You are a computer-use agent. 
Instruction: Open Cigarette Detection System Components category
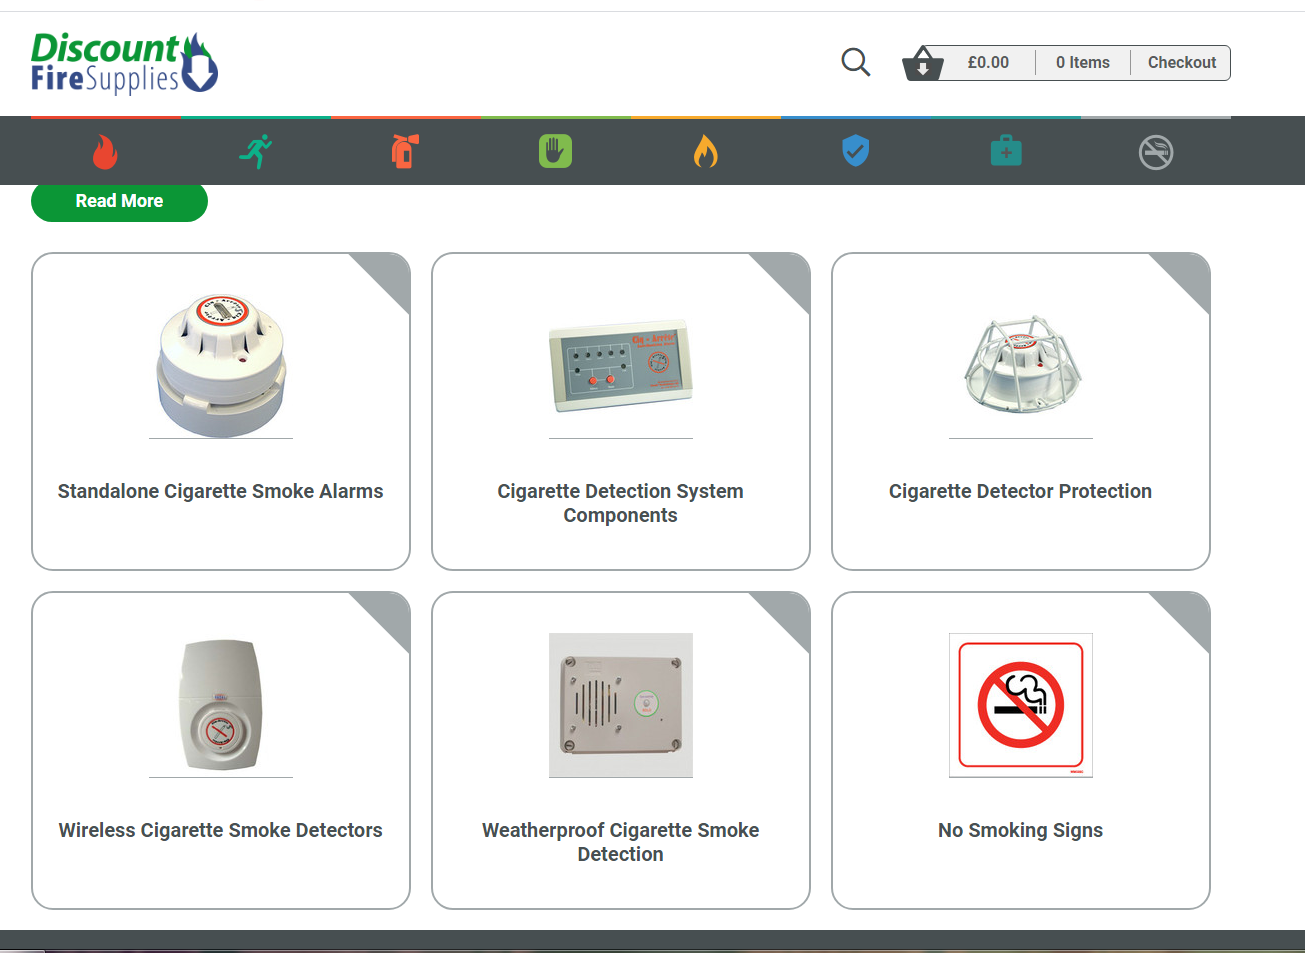click(x=620, y=502)
